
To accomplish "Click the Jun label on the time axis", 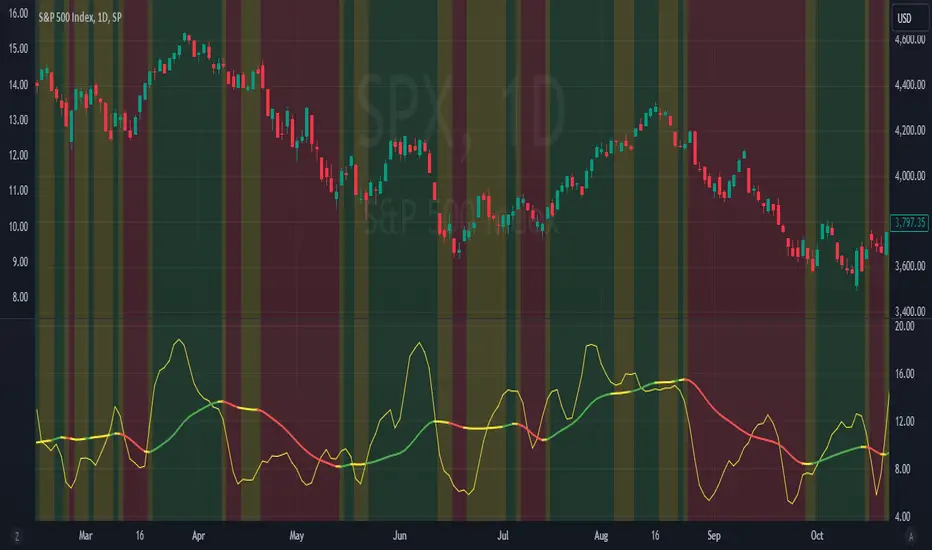I will click(399, 536).
